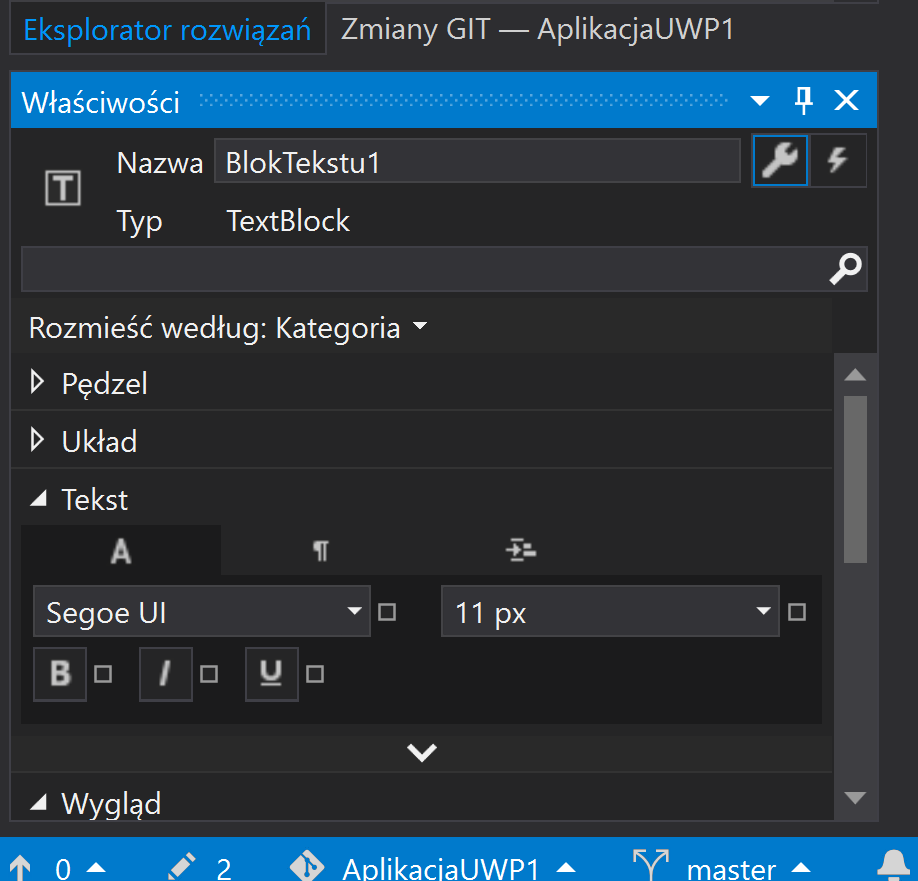Viewport: 918px width, 881px height.
Task: Click property marker next to Underline
Action: [x=315, y=674]
